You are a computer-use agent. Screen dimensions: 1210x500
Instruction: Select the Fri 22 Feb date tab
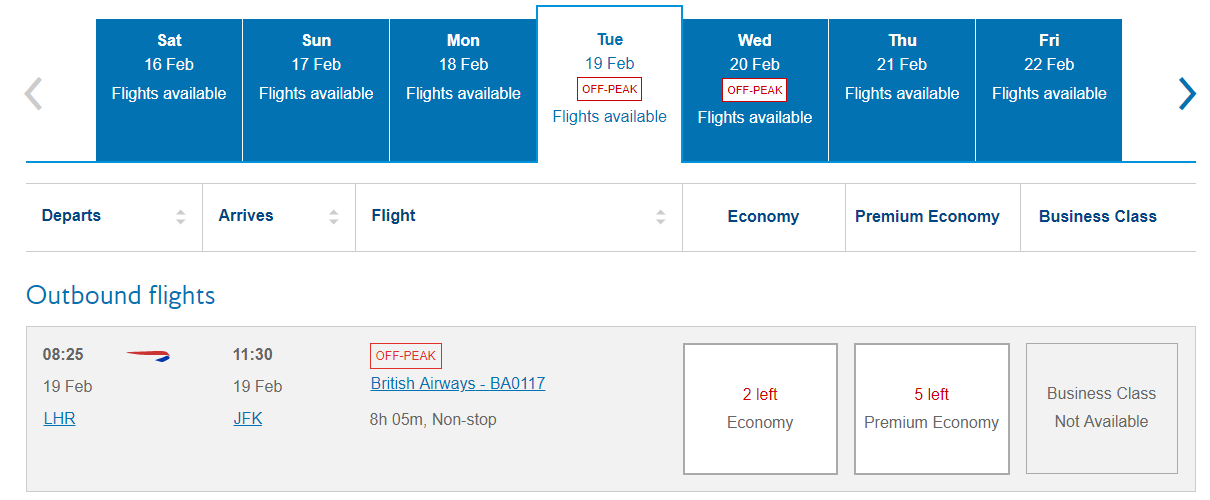pos(1049,90)
